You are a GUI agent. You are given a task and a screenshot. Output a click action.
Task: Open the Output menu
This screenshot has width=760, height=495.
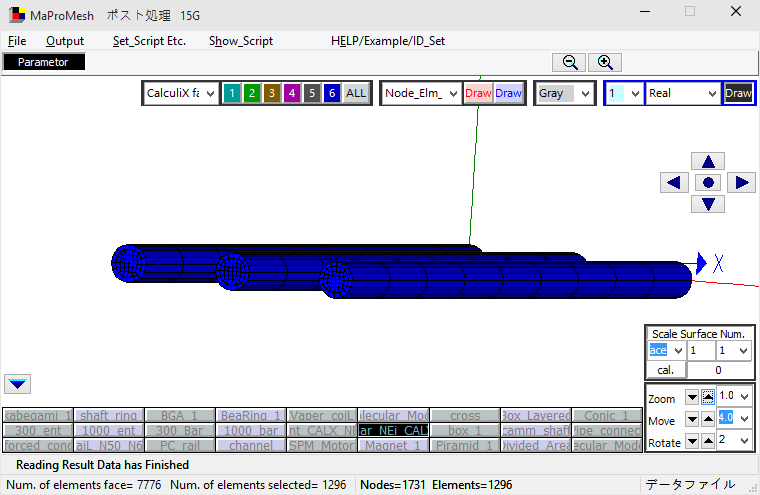point(65,41)
